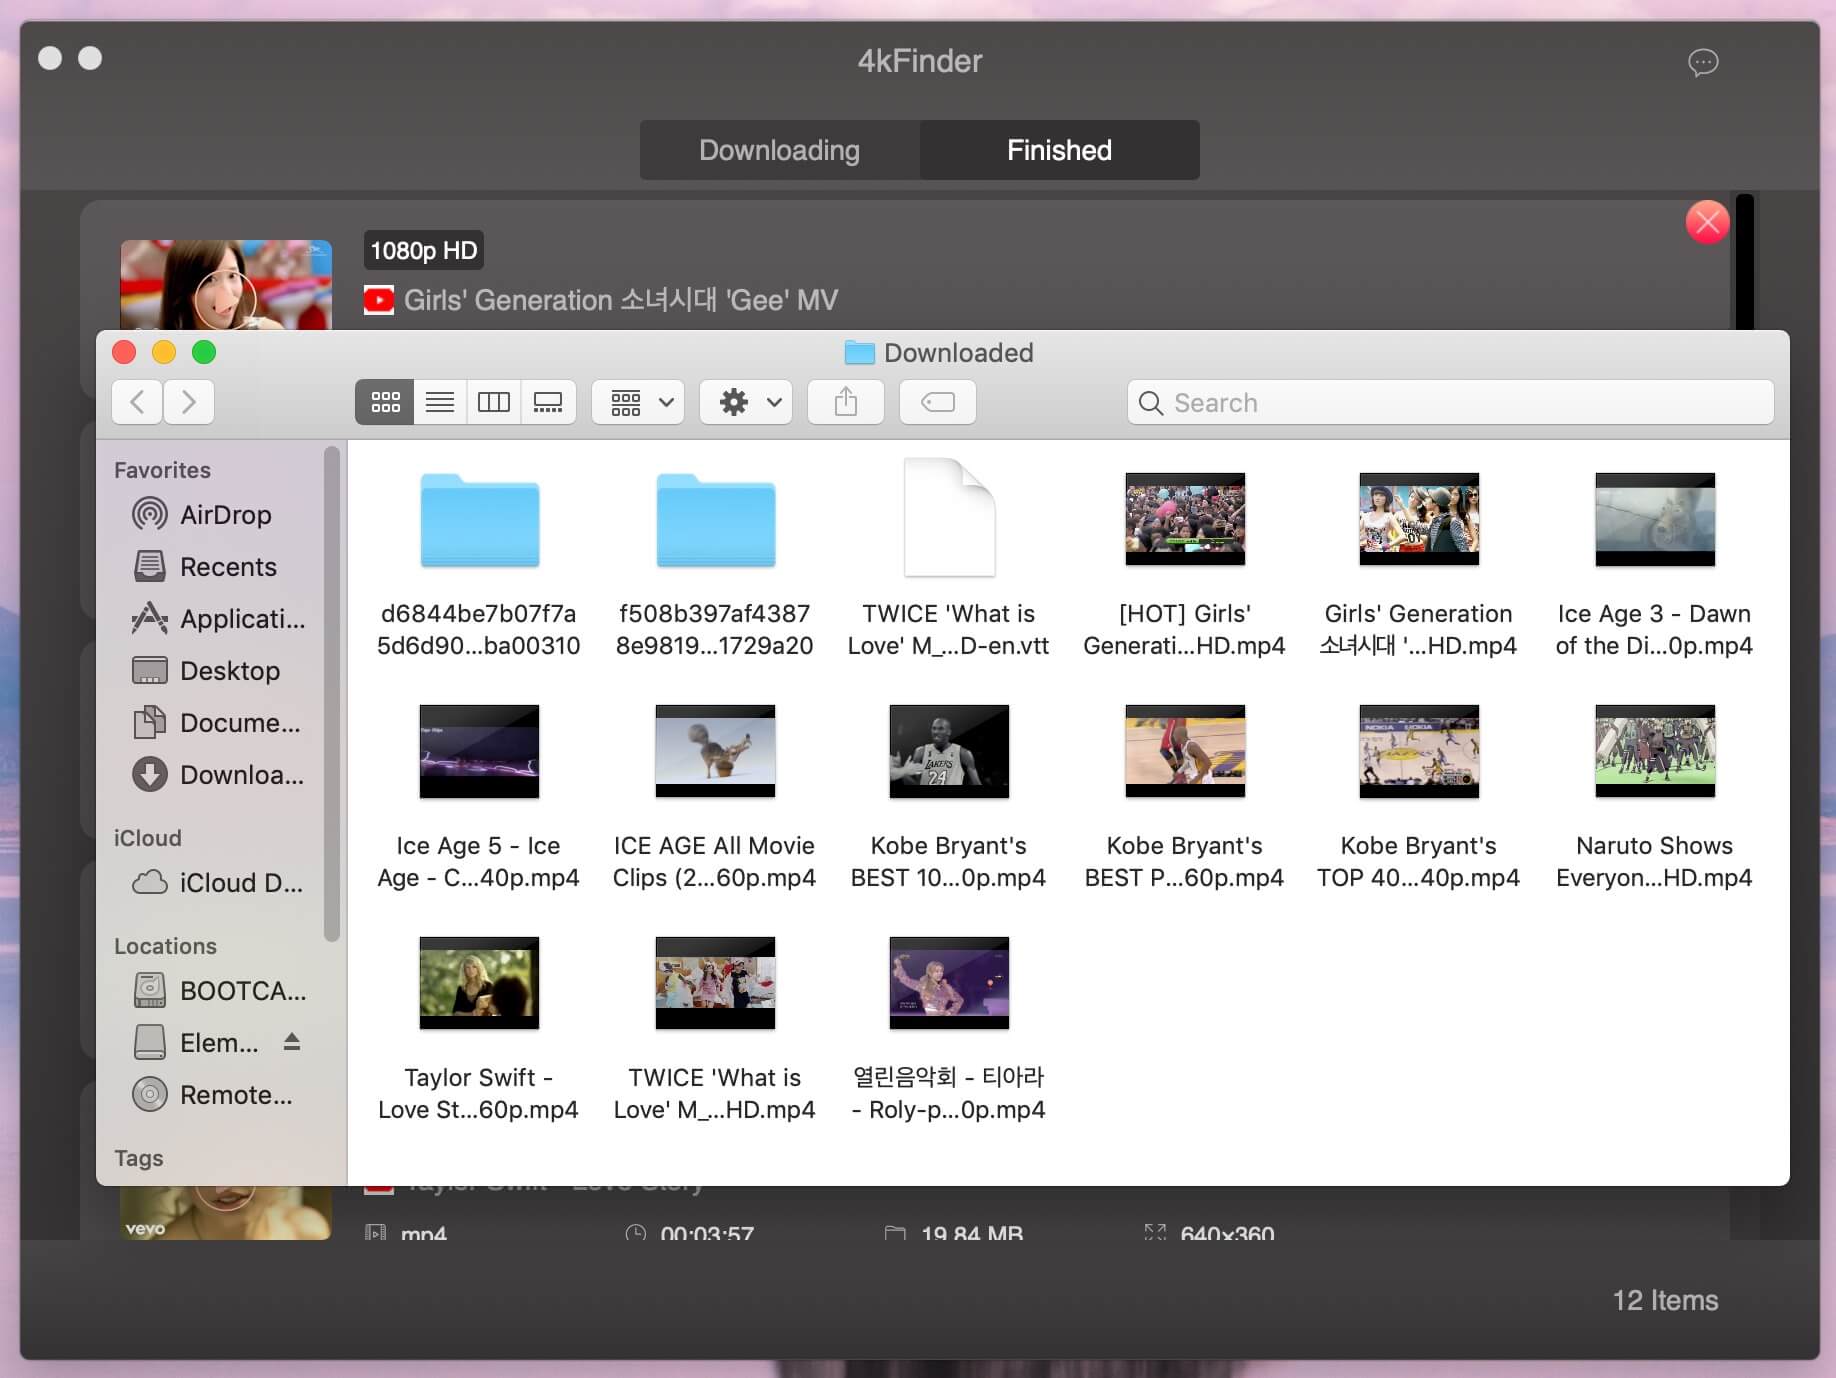Click the Edit Tags toolbar icon

coord(937,402)
